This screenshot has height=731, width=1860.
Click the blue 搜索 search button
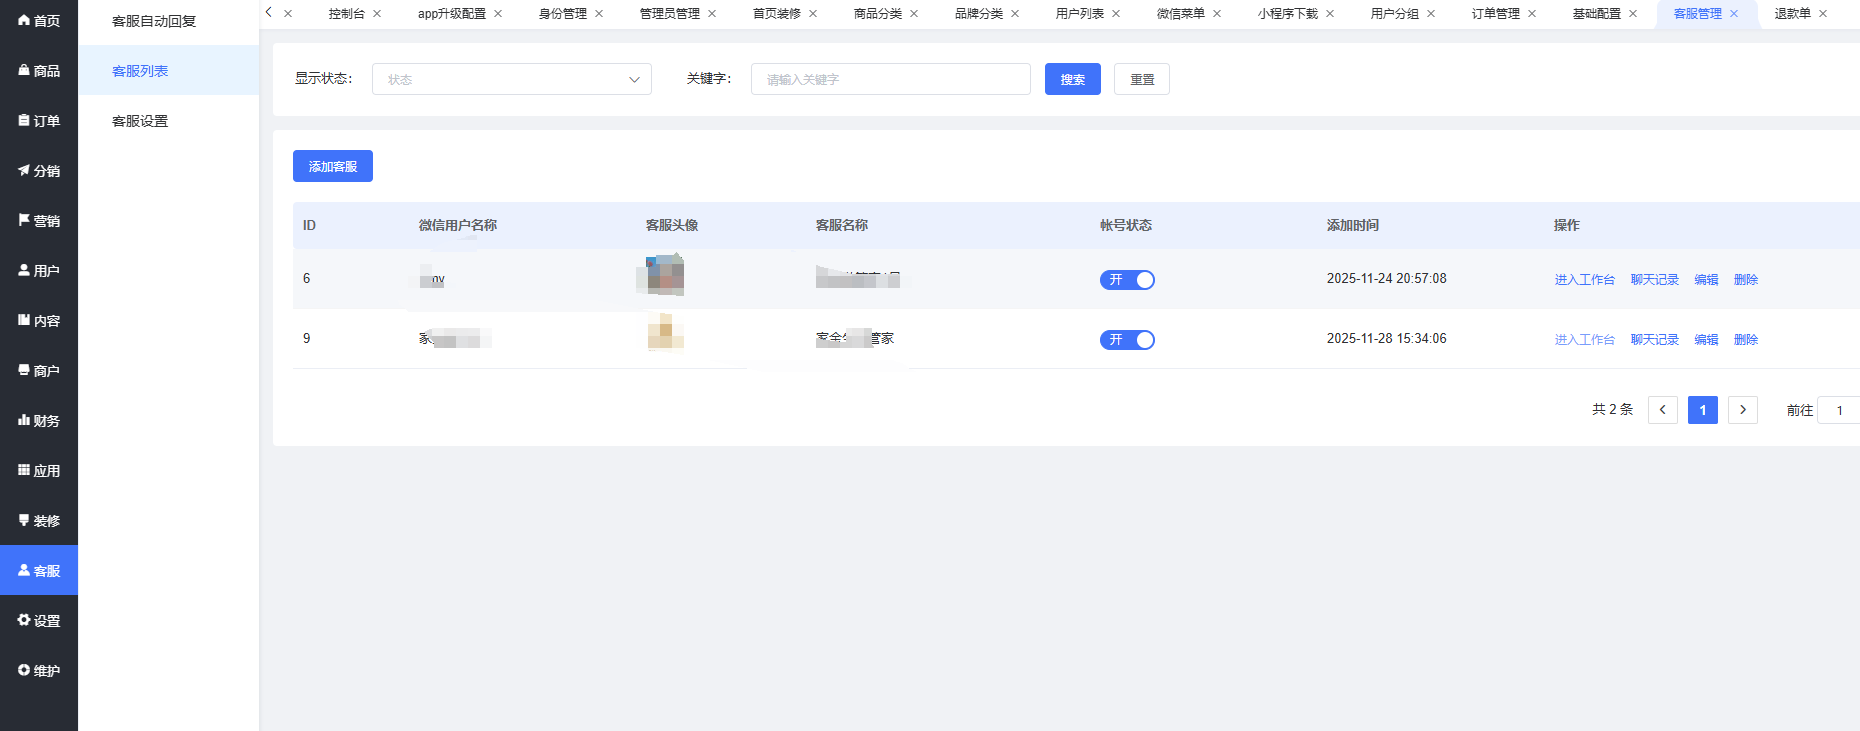pos(1072,79)
